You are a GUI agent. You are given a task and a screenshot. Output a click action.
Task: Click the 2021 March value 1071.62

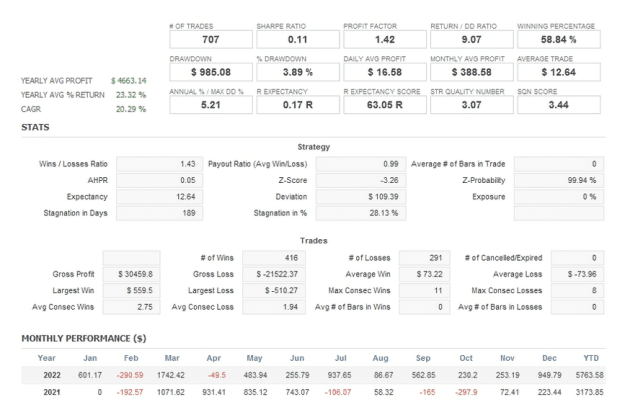171,392
